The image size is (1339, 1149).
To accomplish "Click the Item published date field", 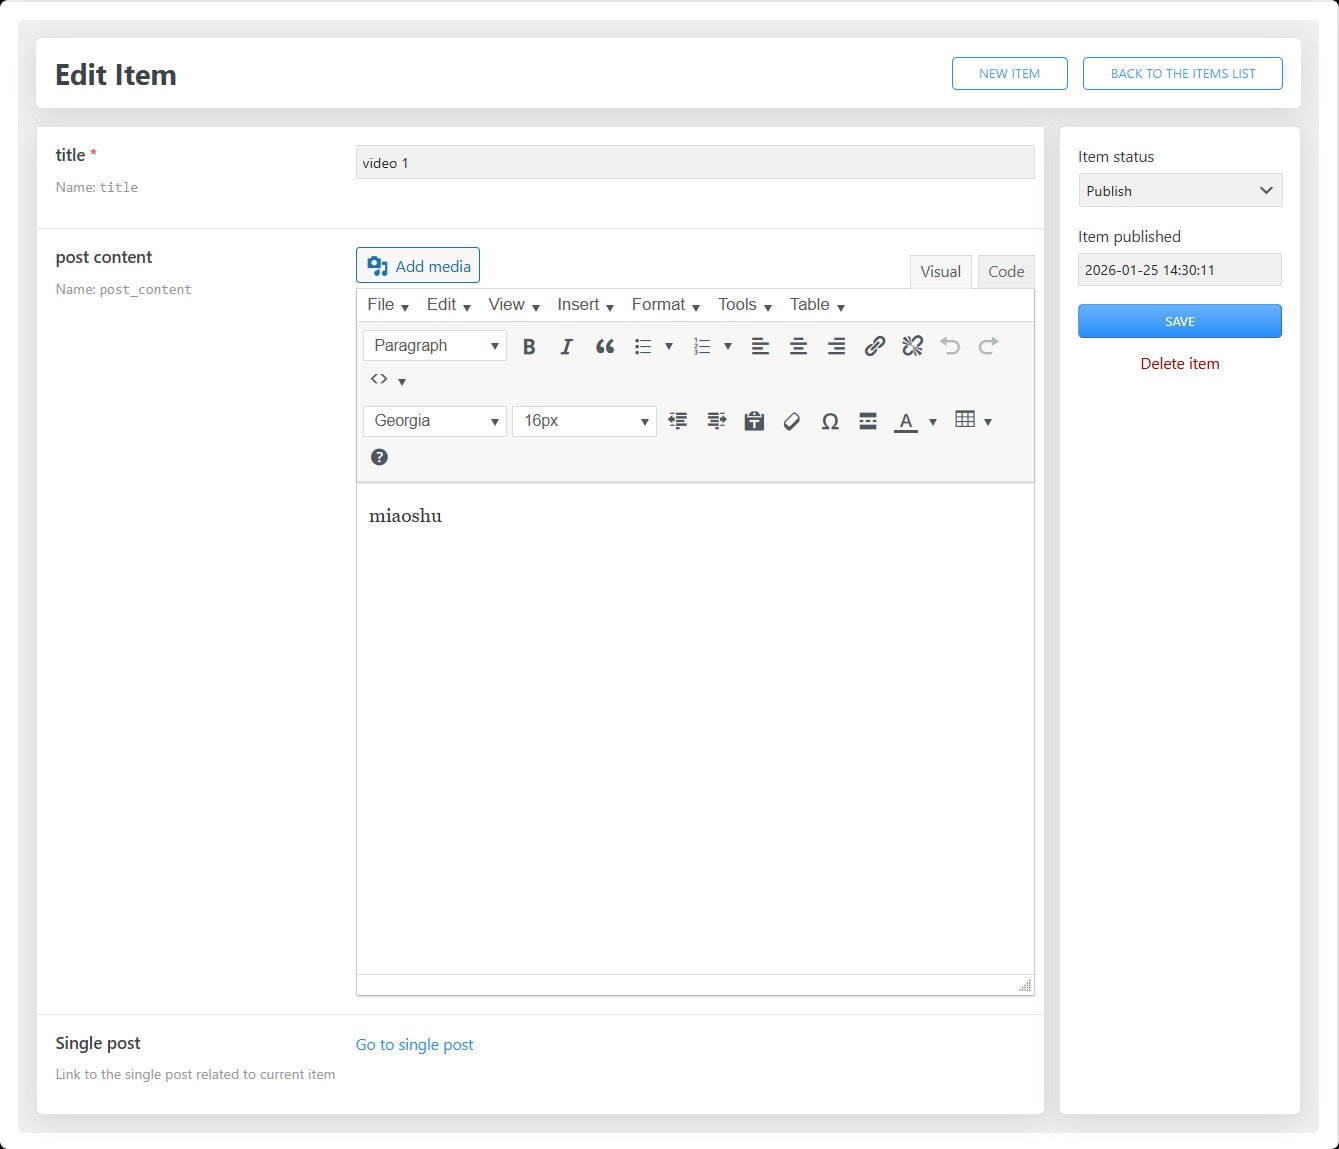I will pos(1180,270).
